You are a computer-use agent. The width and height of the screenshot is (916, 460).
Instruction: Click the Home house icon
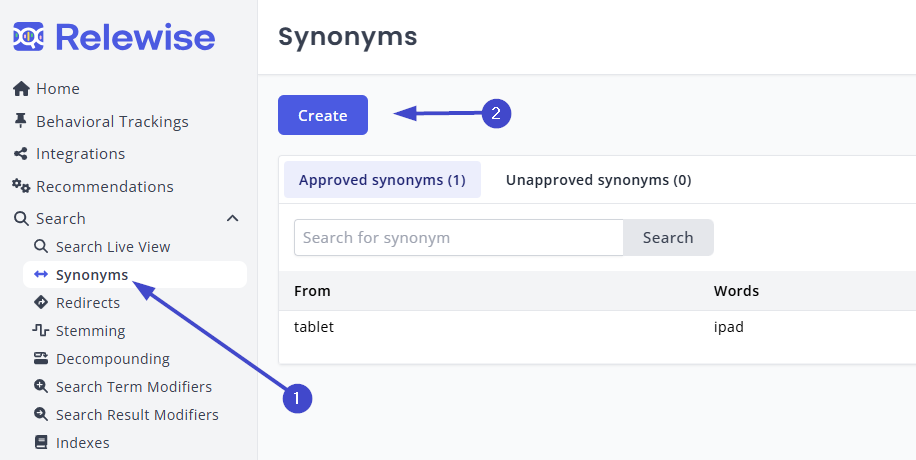tap(22, 89)
